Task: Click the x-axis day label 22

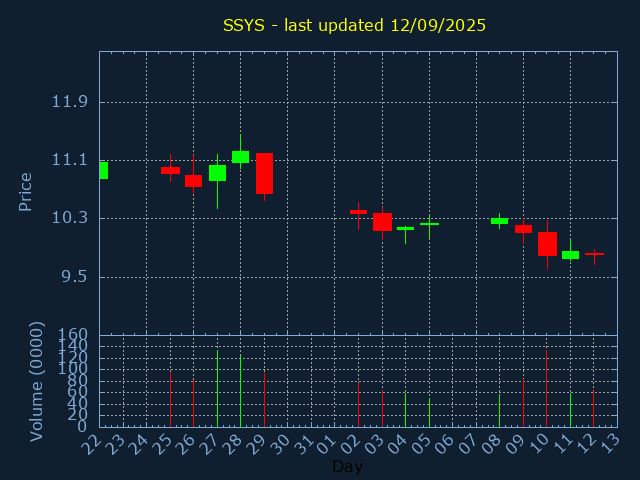Action: [92, 445]
